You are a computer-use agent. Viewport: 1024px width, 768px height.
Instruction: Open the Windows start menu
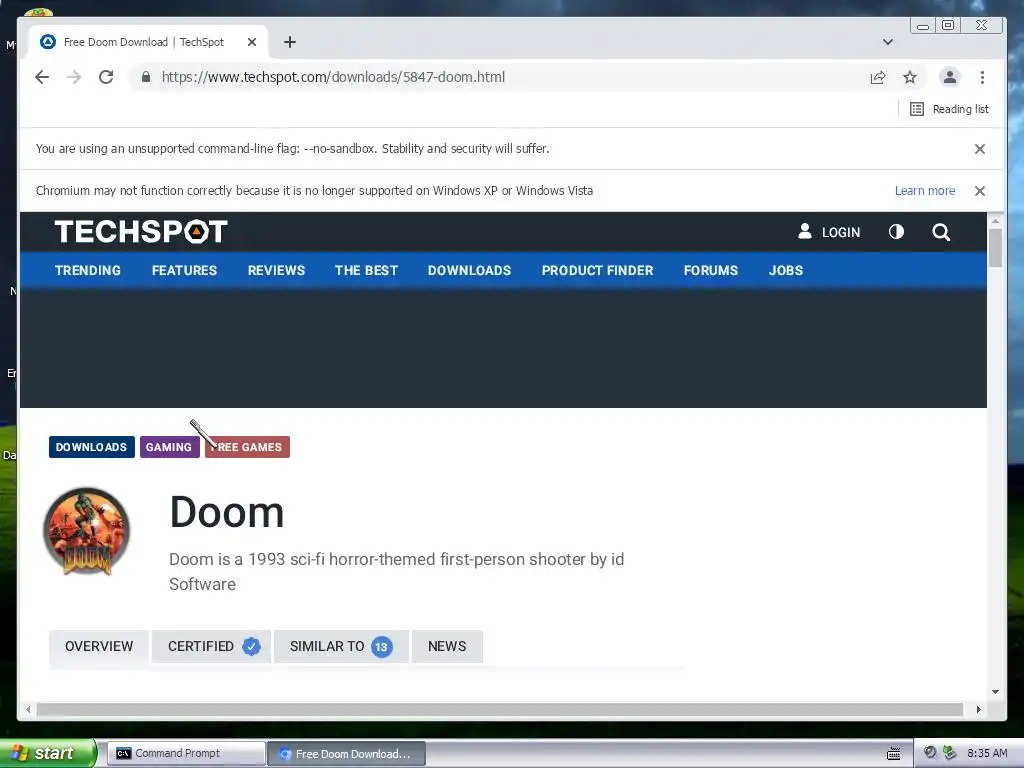coord(48,753)
